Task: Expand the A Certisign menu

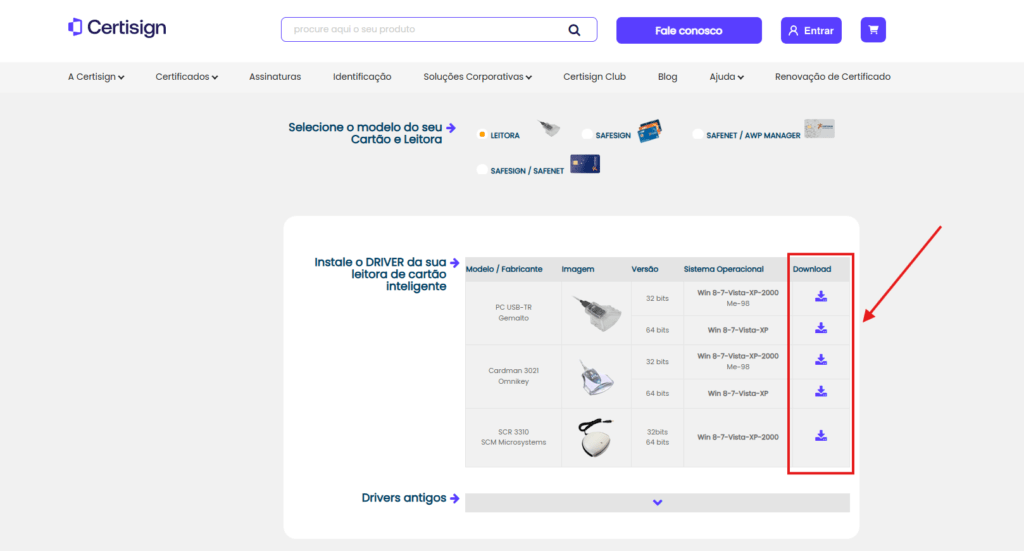Action: (96, 77)
